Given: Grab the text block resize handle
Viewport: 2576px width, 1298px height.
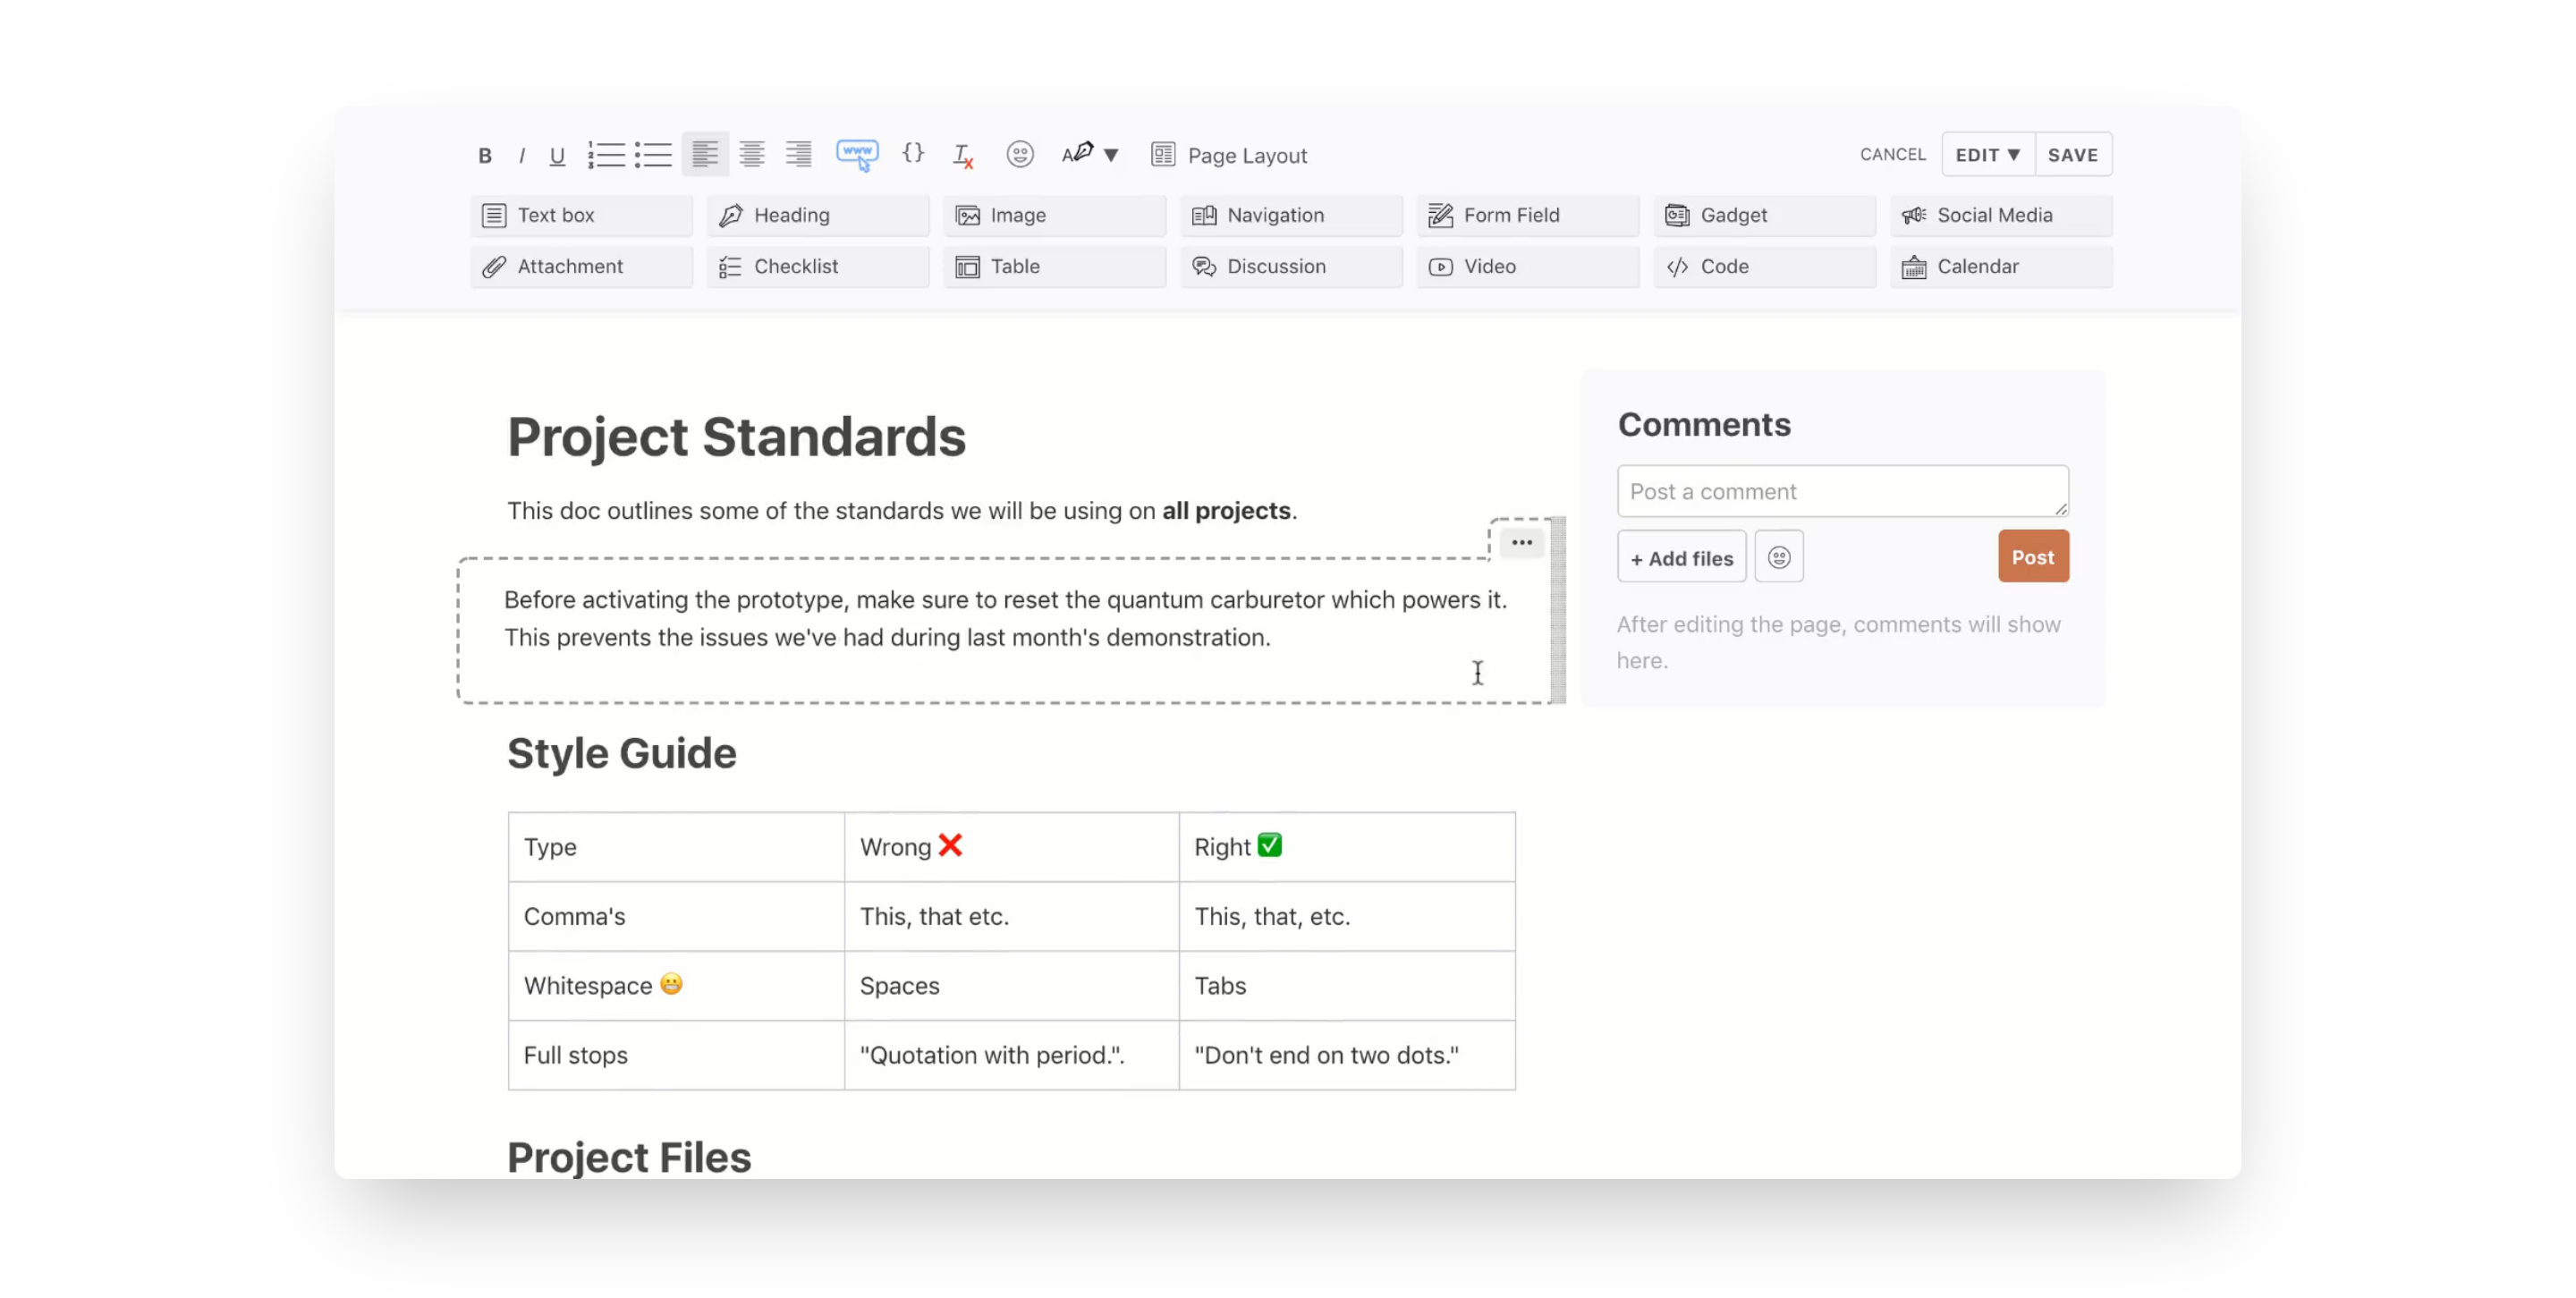Looking at the screenshot, I should pos(1558,610).
